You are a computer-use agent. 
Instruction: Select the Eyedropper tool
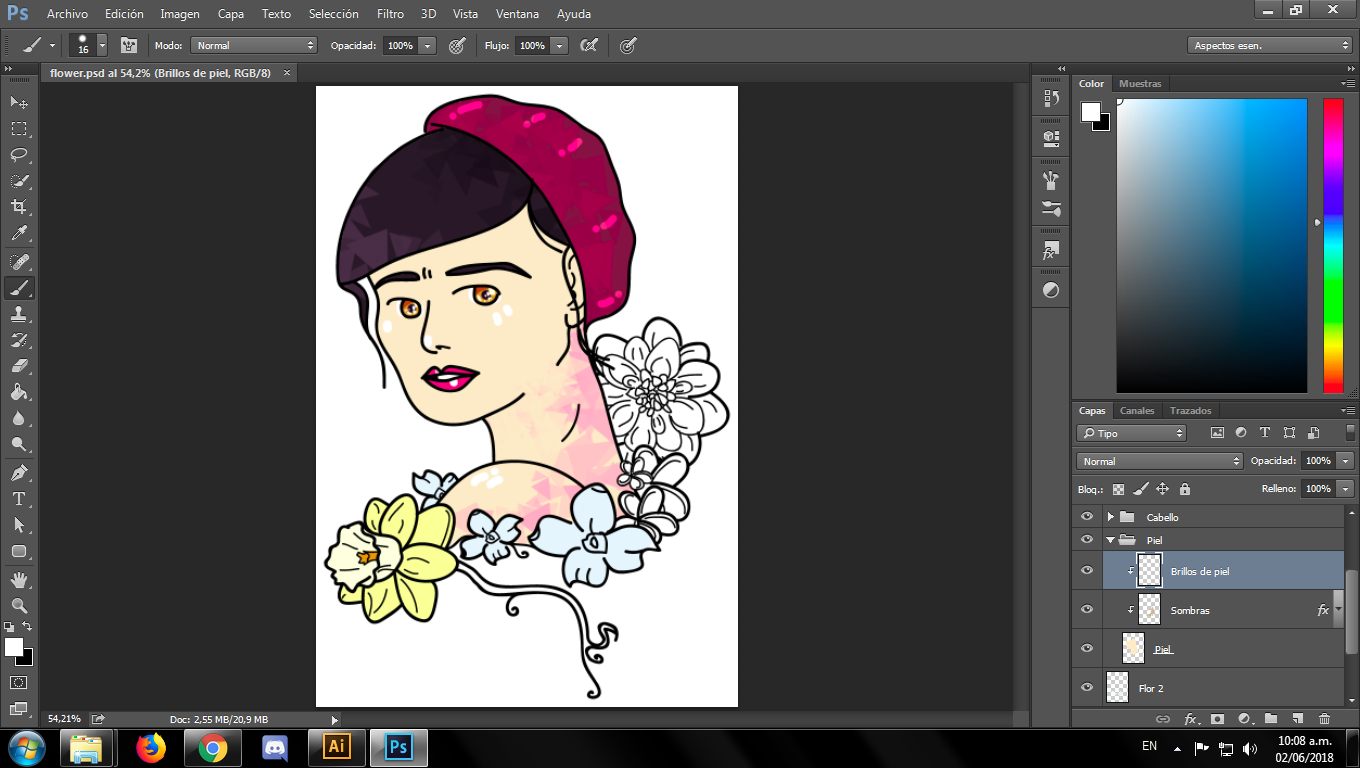(x=19, y=234)
